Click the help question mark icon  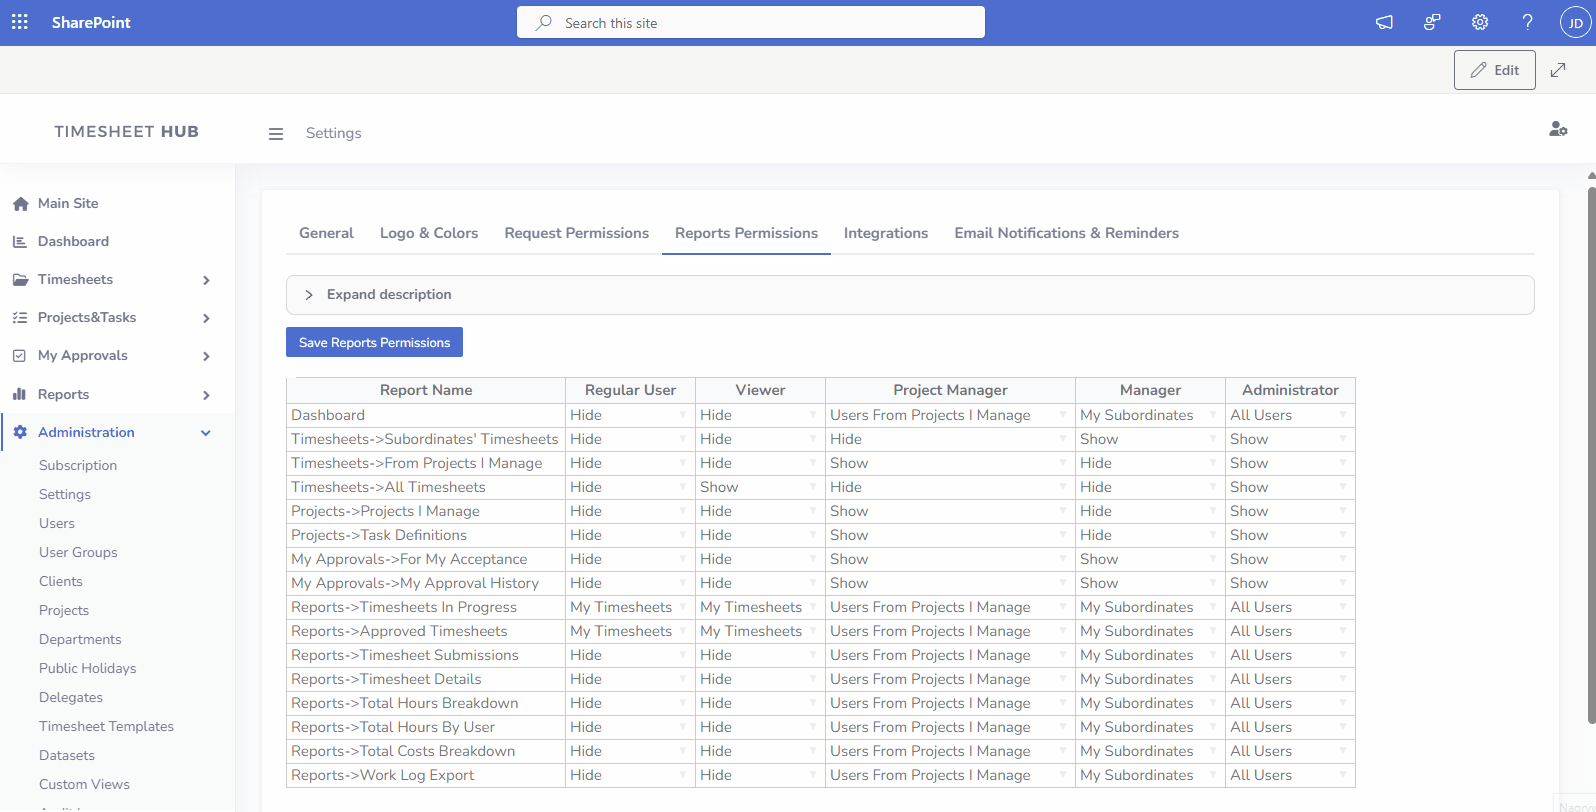click(x=1527, y=22)
